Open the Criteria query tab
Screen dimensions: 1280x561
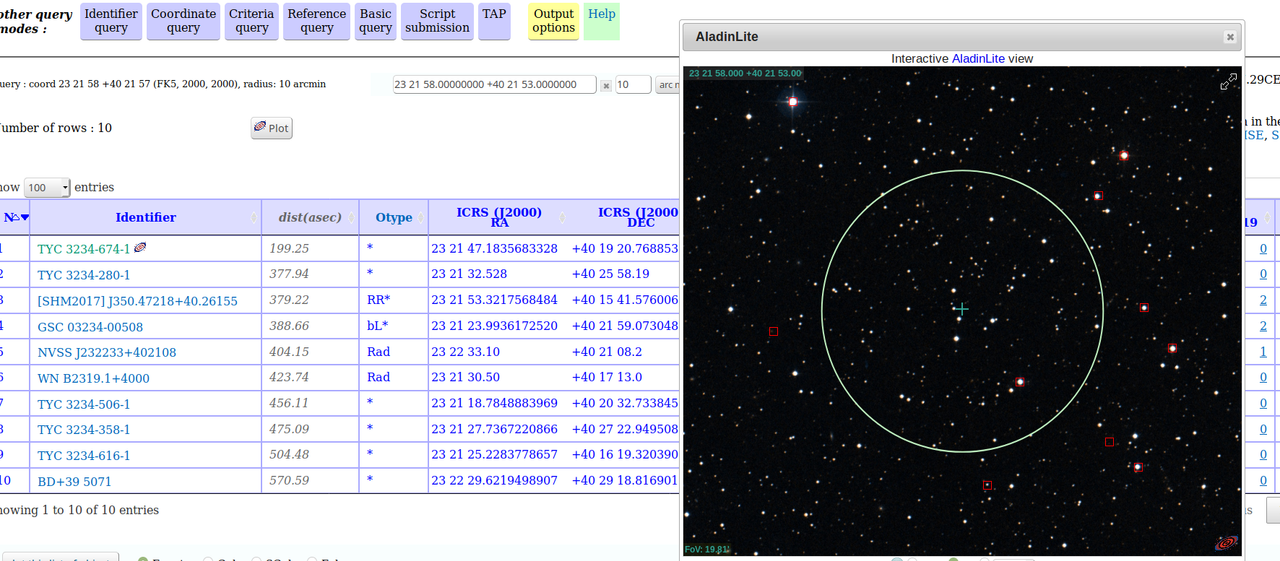[251, 21]
